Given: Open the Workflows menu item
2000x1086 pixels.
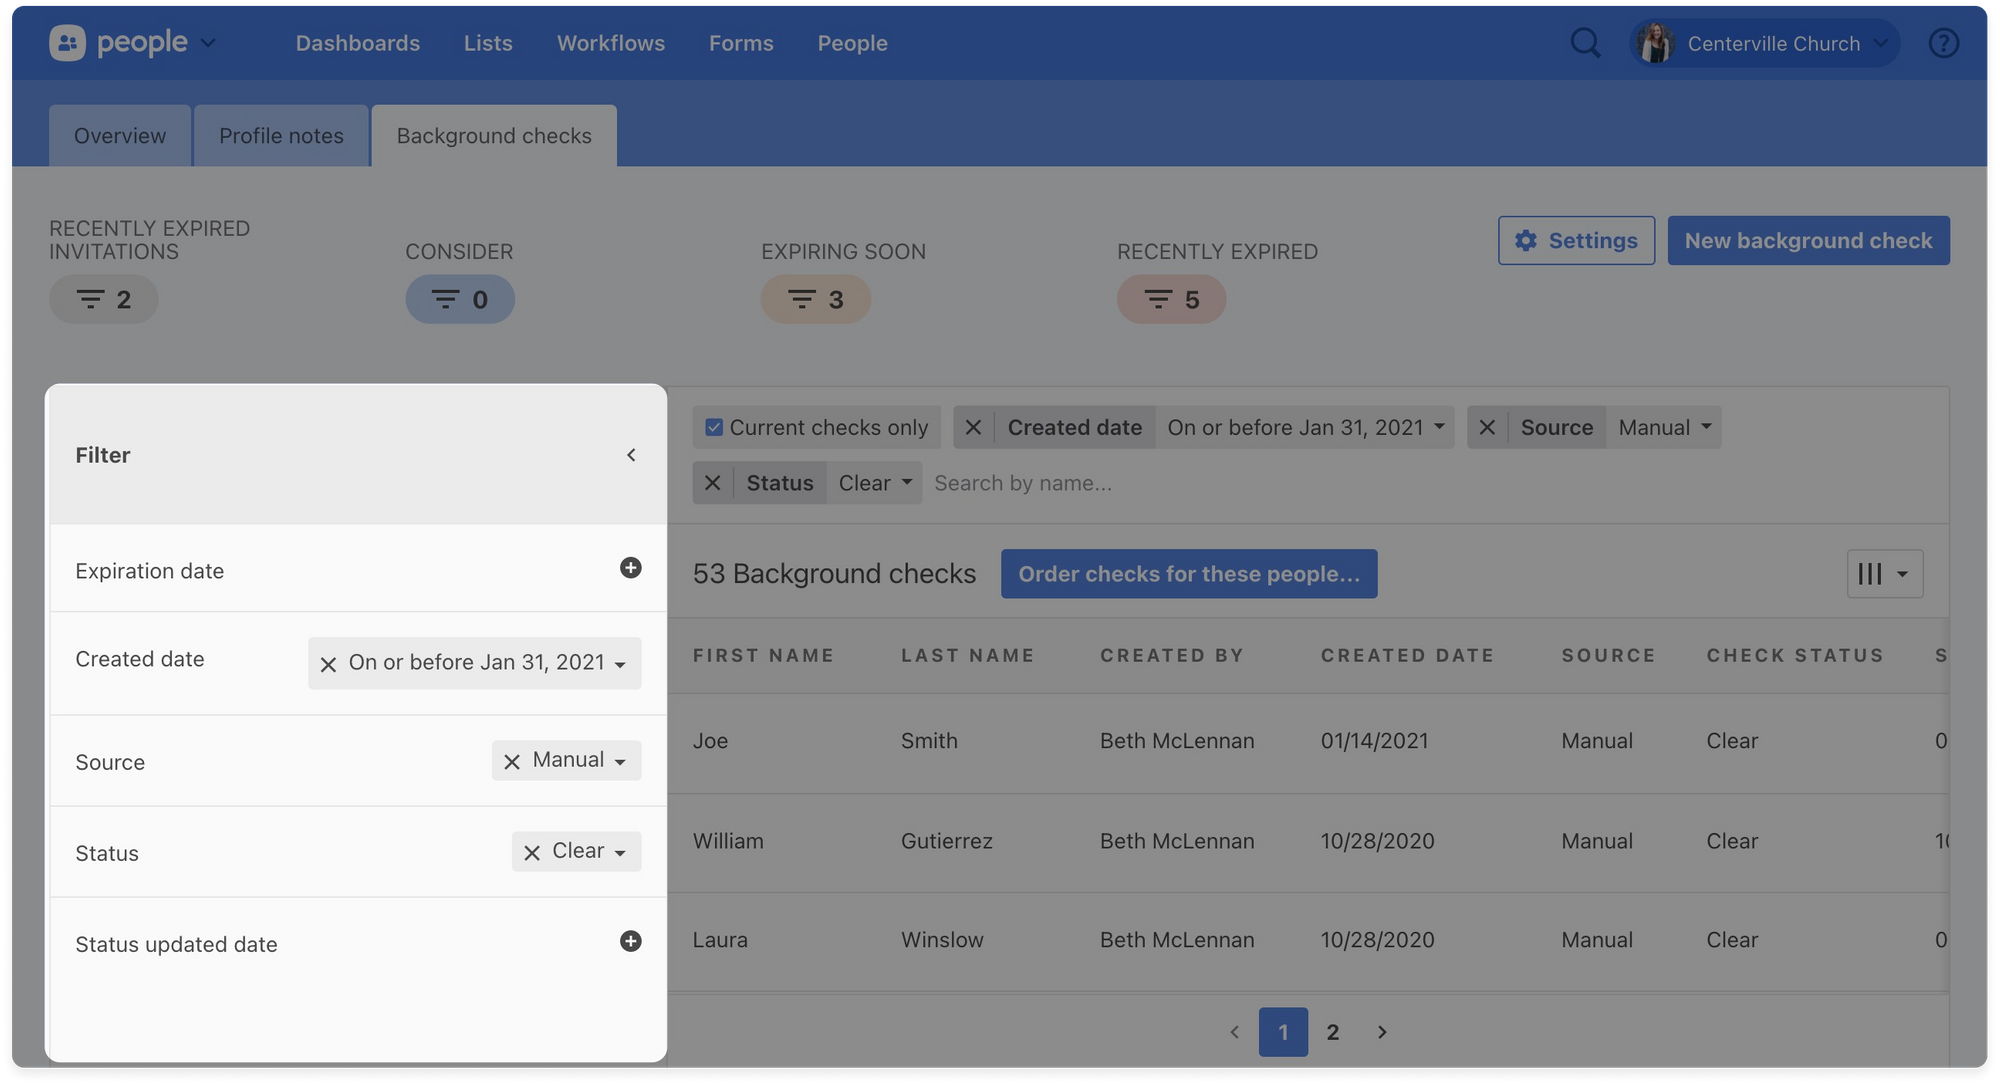Looking at the screenshot, I should [x=610, y=43].
